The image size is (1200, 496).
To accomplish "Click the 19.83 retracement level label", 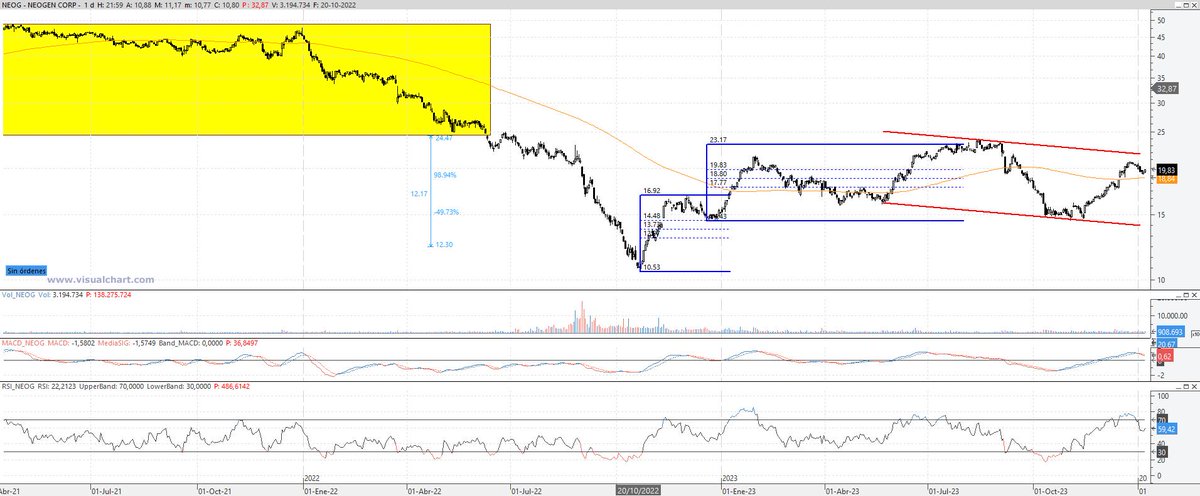I will click(x=717, y=165).
